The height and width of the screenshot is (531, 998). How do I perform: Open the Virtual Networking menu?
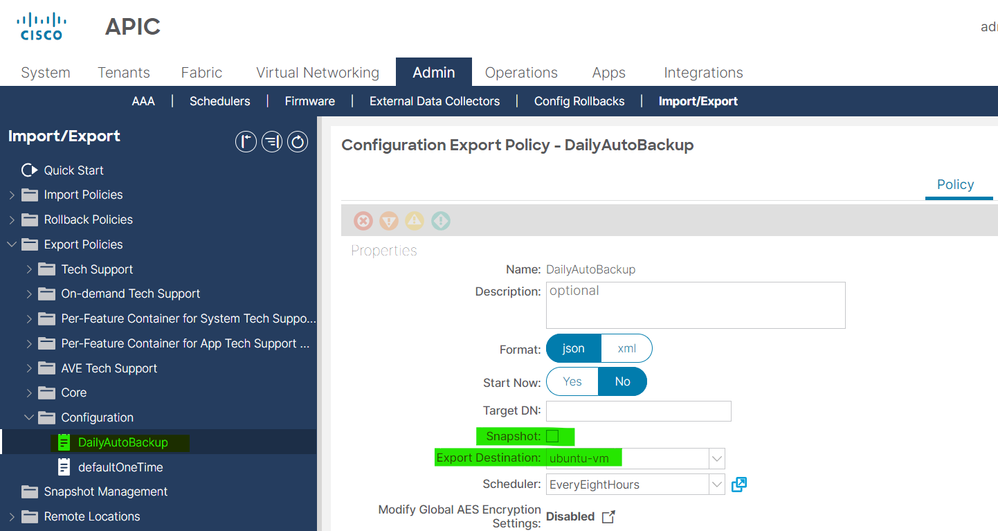[x=318, y=73]
